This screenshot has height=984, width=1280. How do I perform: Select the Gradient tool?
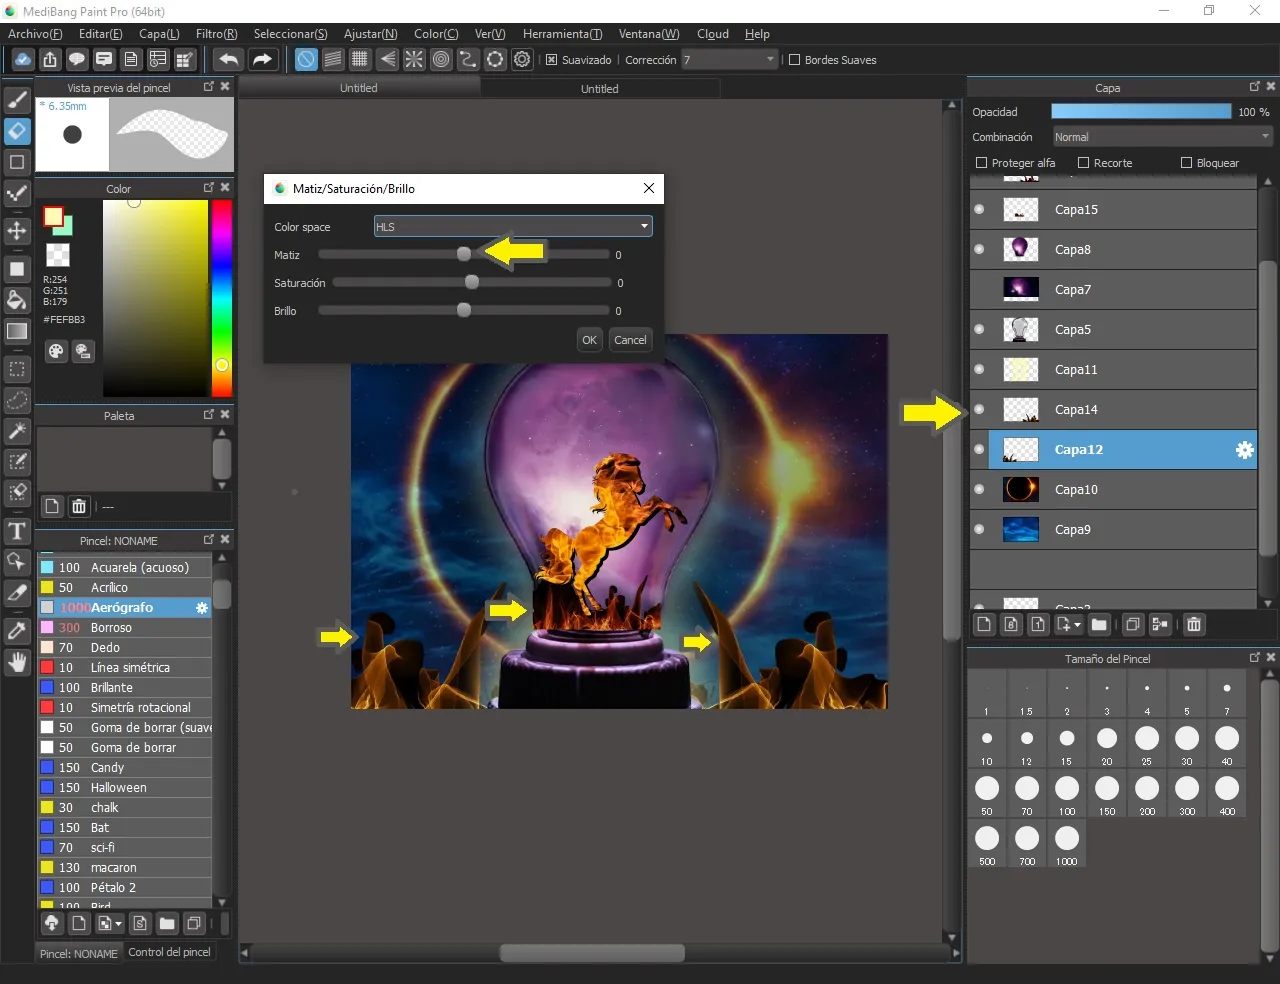[x=17, y=331]
